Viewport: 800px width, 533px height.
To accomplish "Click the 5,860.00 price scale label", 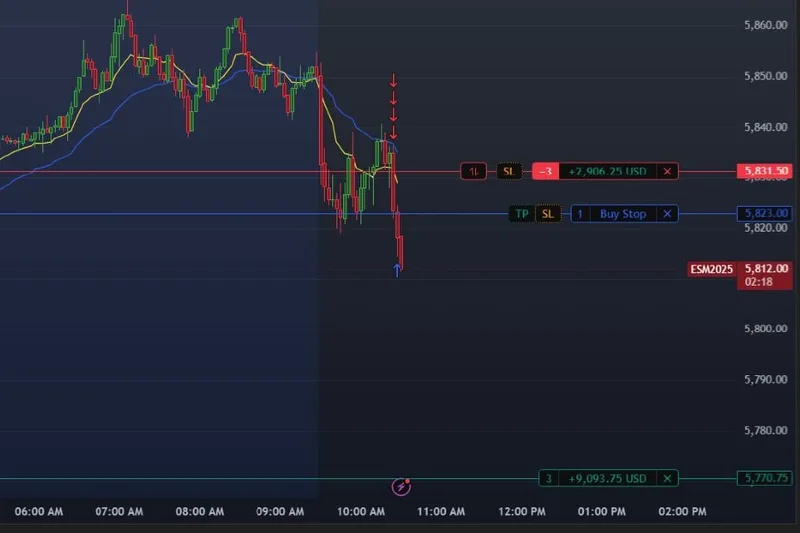I will pyautogui.click(x=765, y=26).
